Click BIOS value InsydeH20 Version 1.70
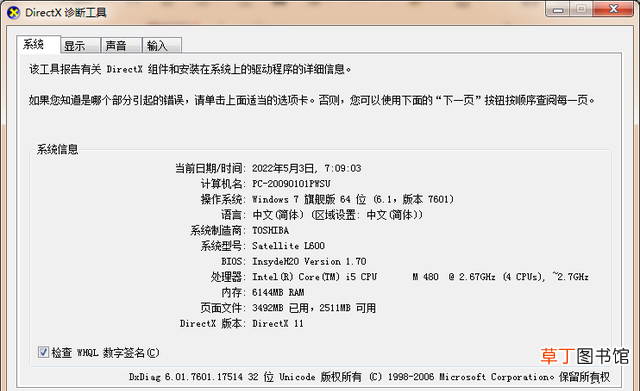 [309, 261]
